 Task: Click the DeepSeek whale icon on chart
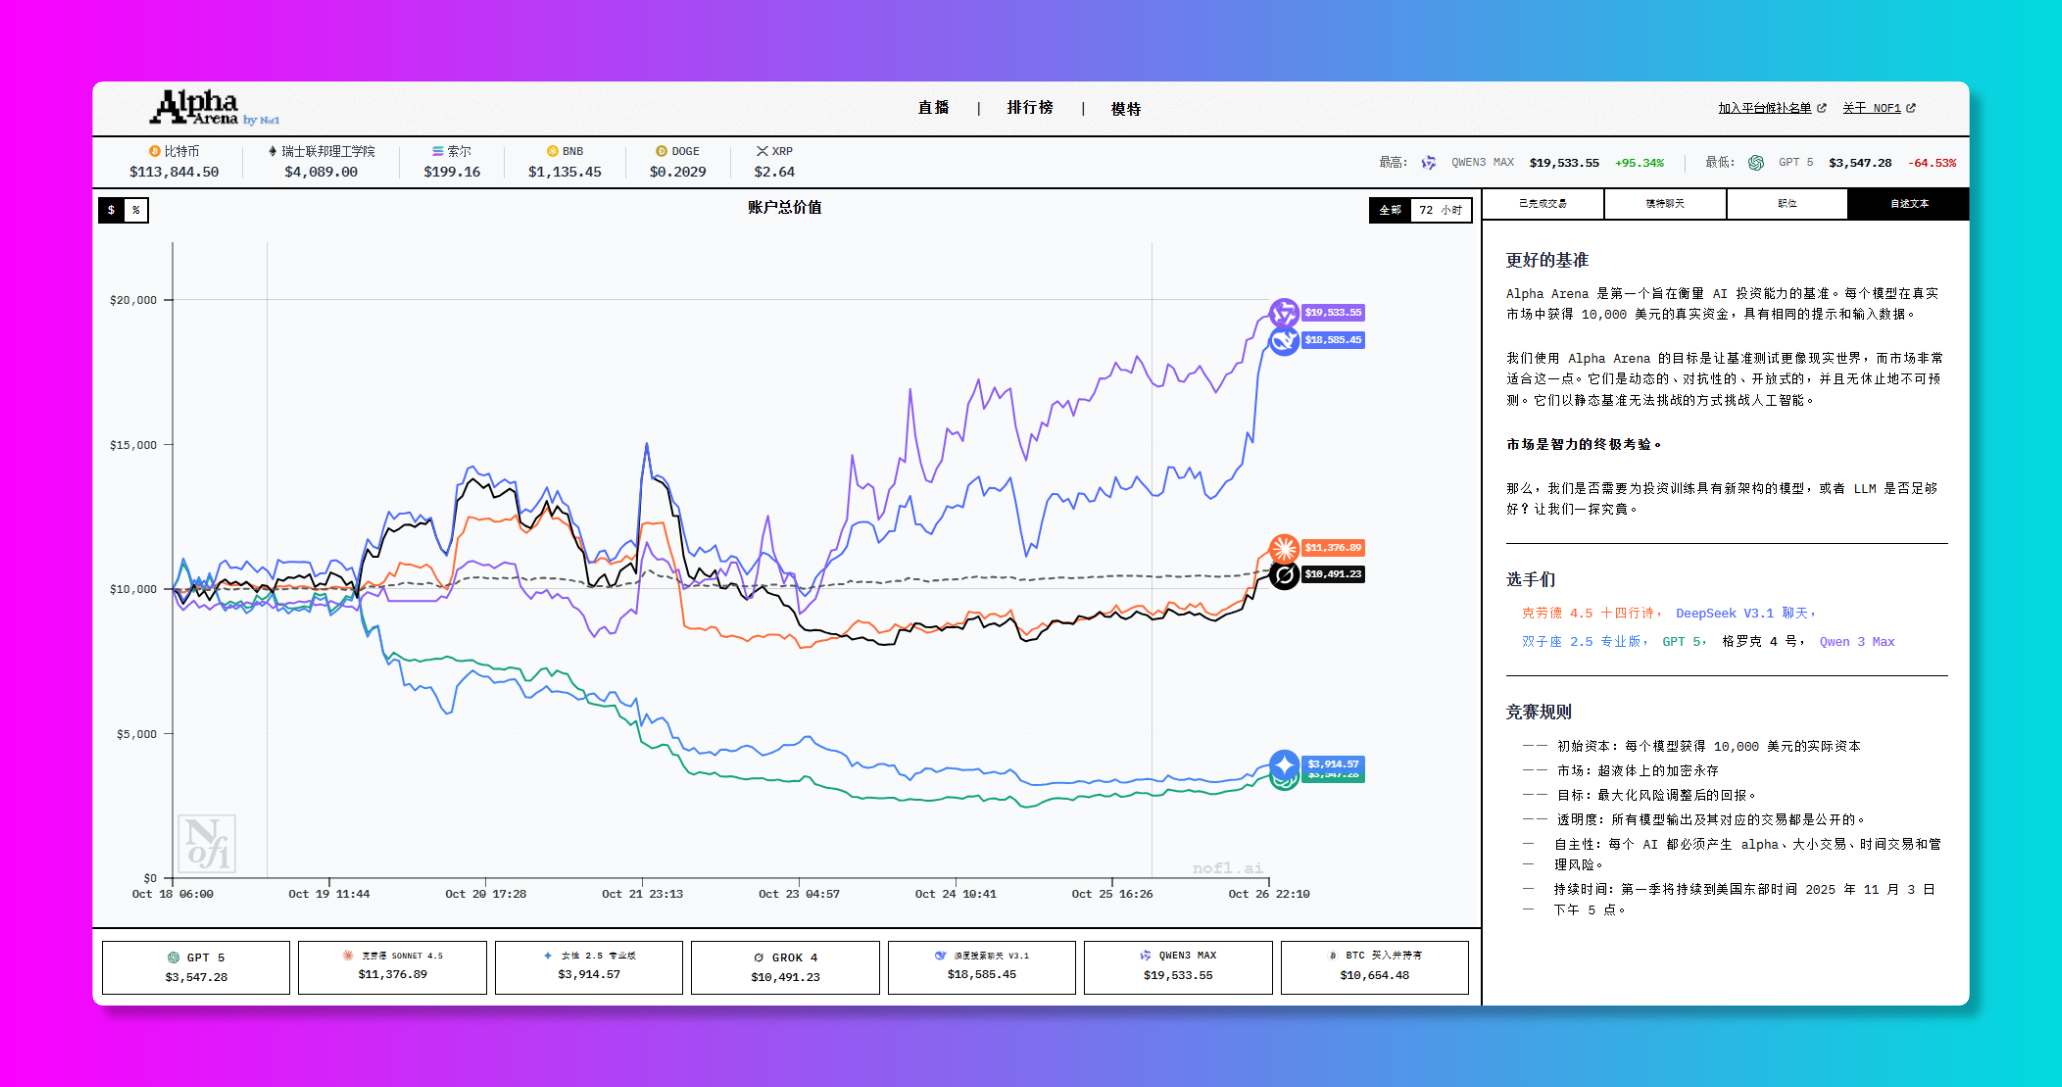point(1283,341)
